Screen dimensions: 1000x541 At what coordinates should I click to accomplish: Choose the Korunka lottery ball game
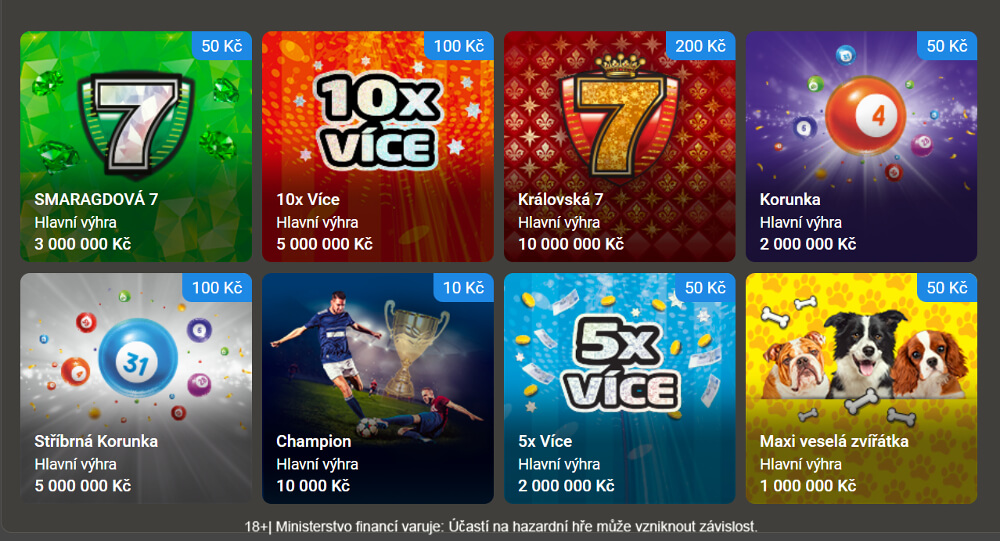coord(861,146)
